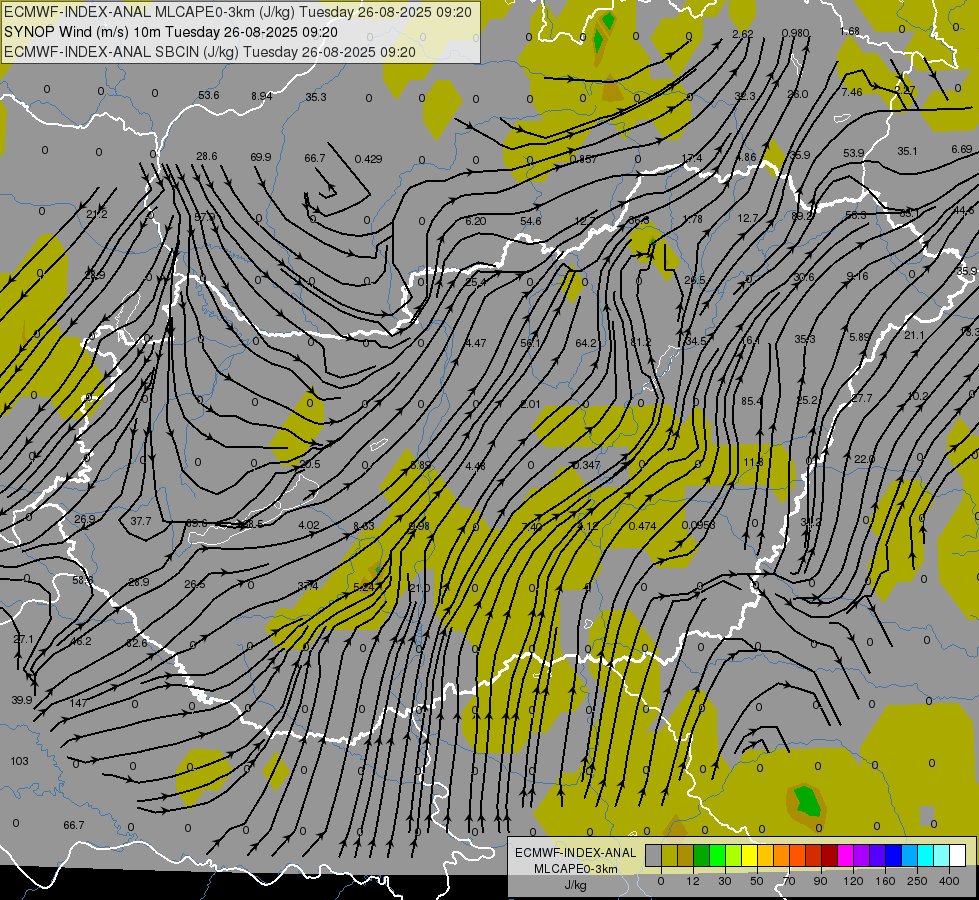The width and height of the screenshot is (979, 900).
Task: Click the dark green legend swatch right of the 12 tick
Action: click(x=702, y=856)
